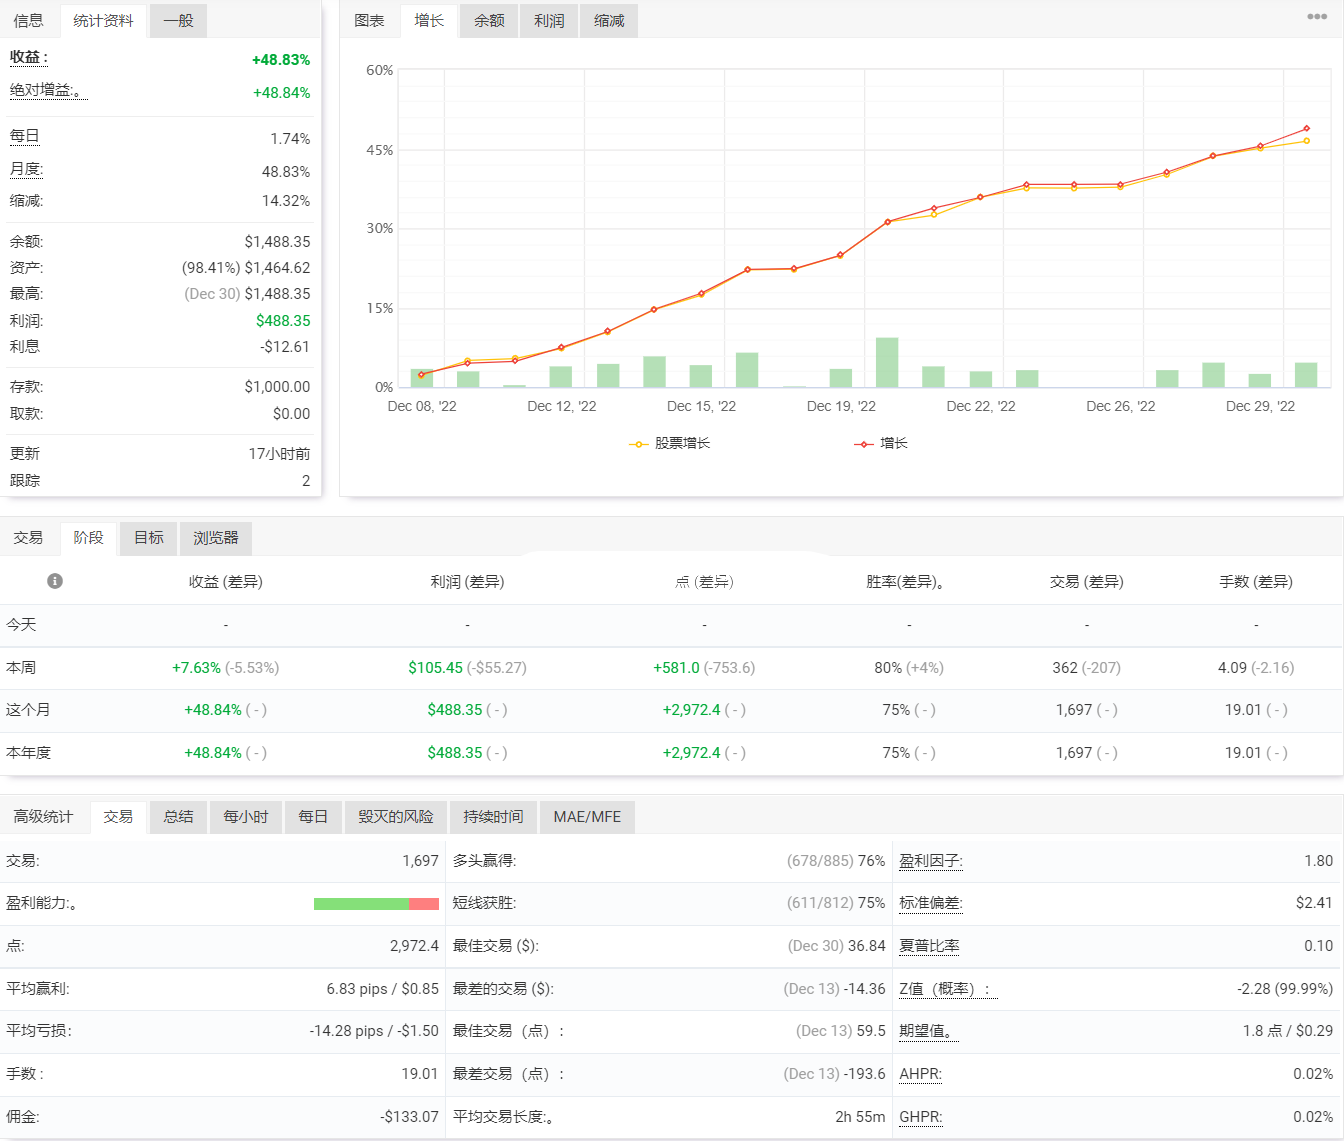Screen dimensions: 1344x1141
Task: Switch to the 余额 chart tab
Action: click(x=489, y=21)
